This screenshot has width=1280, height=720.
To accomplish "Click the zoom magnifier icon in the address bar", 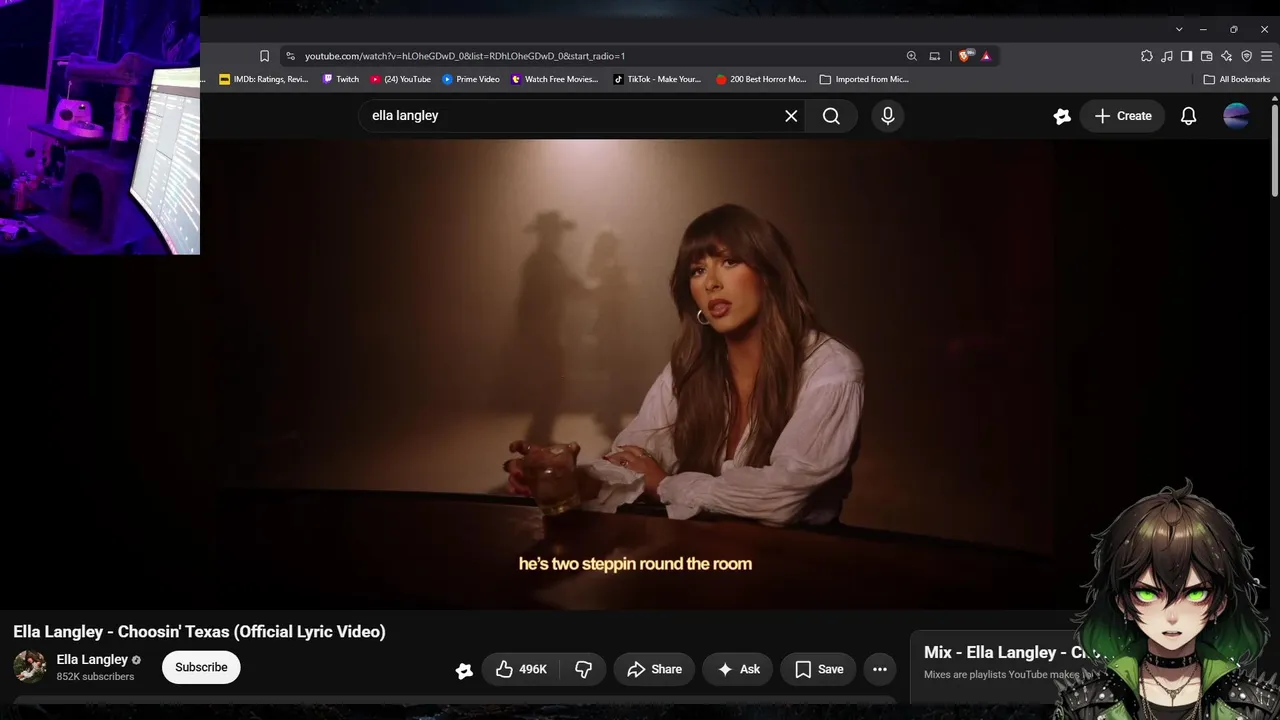I will point(911,56).
